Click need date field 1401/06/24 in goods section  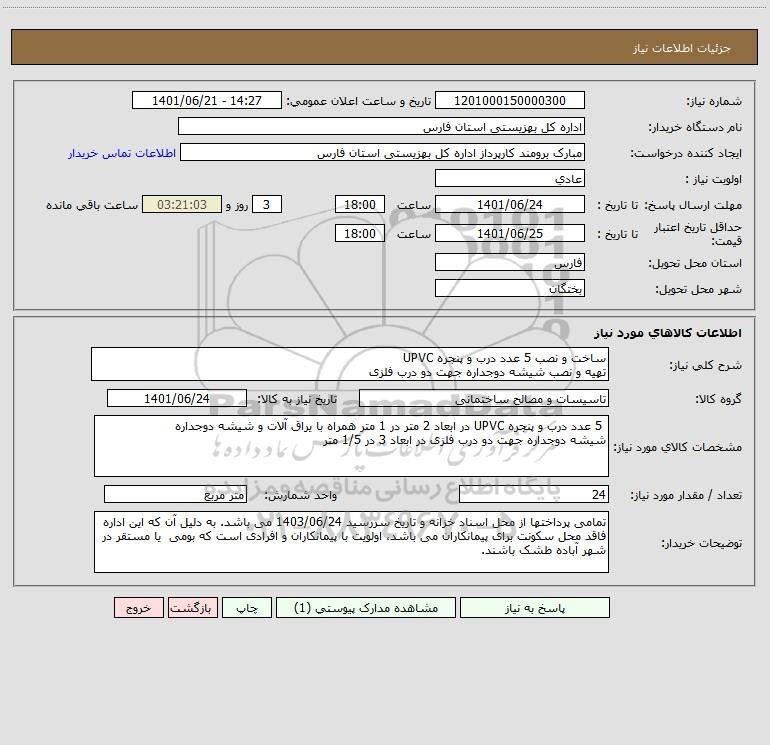[x=177, y=398]
